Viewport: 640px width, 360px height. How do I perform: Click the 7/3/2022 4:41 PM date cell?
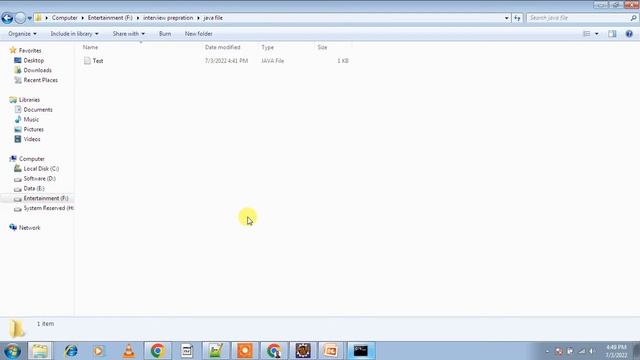[226, 61]
